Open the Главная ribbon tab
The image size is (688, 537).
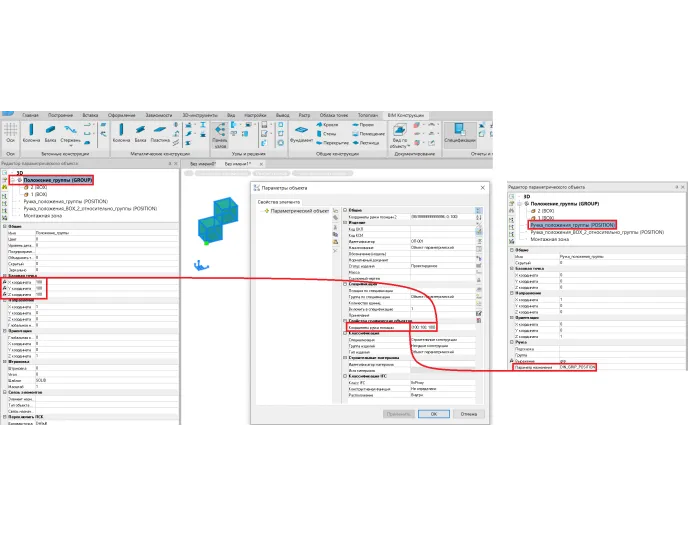[30, 115]
